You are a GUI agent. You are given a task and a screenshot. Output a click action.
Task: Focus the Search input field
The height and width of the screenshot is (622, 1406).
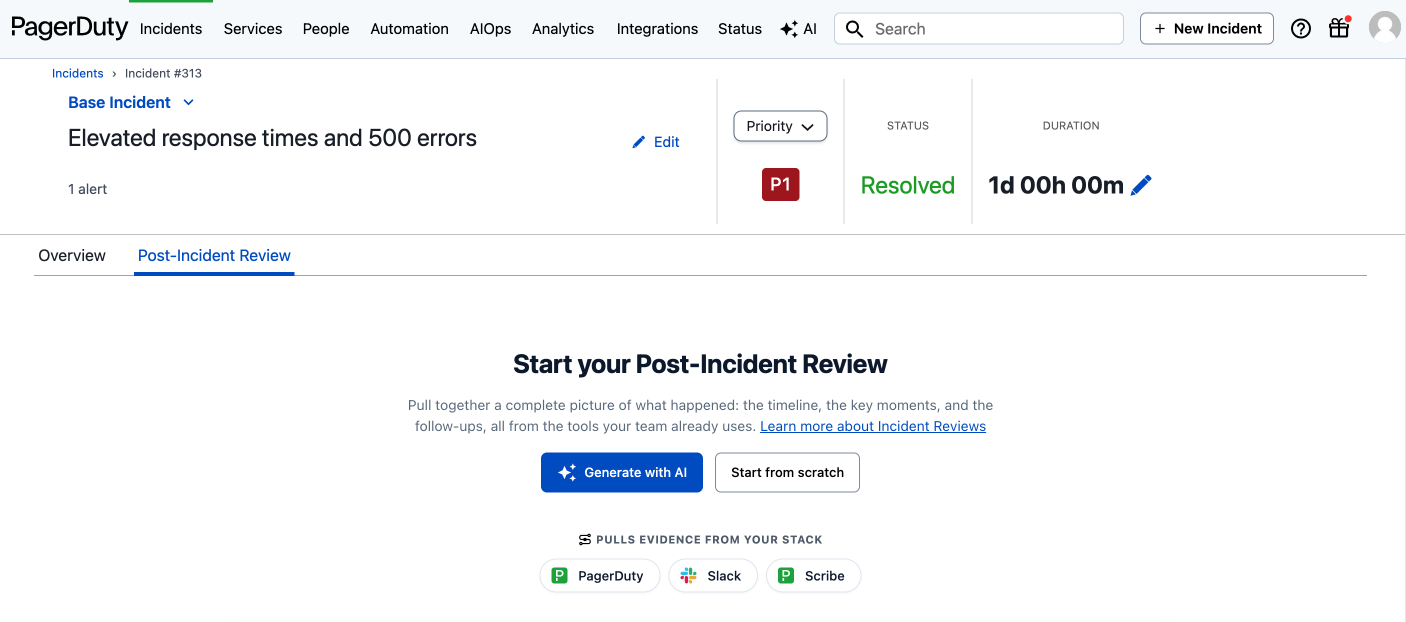click(979, 29)
